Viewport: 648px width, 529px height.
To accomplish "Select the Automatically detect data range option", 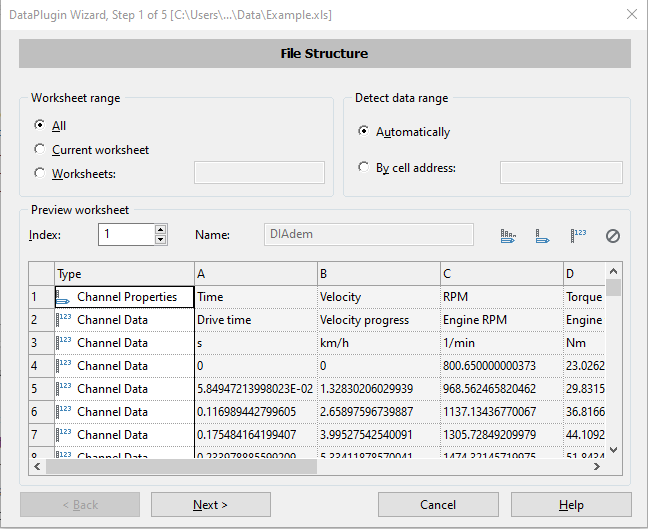I will 364,132.
